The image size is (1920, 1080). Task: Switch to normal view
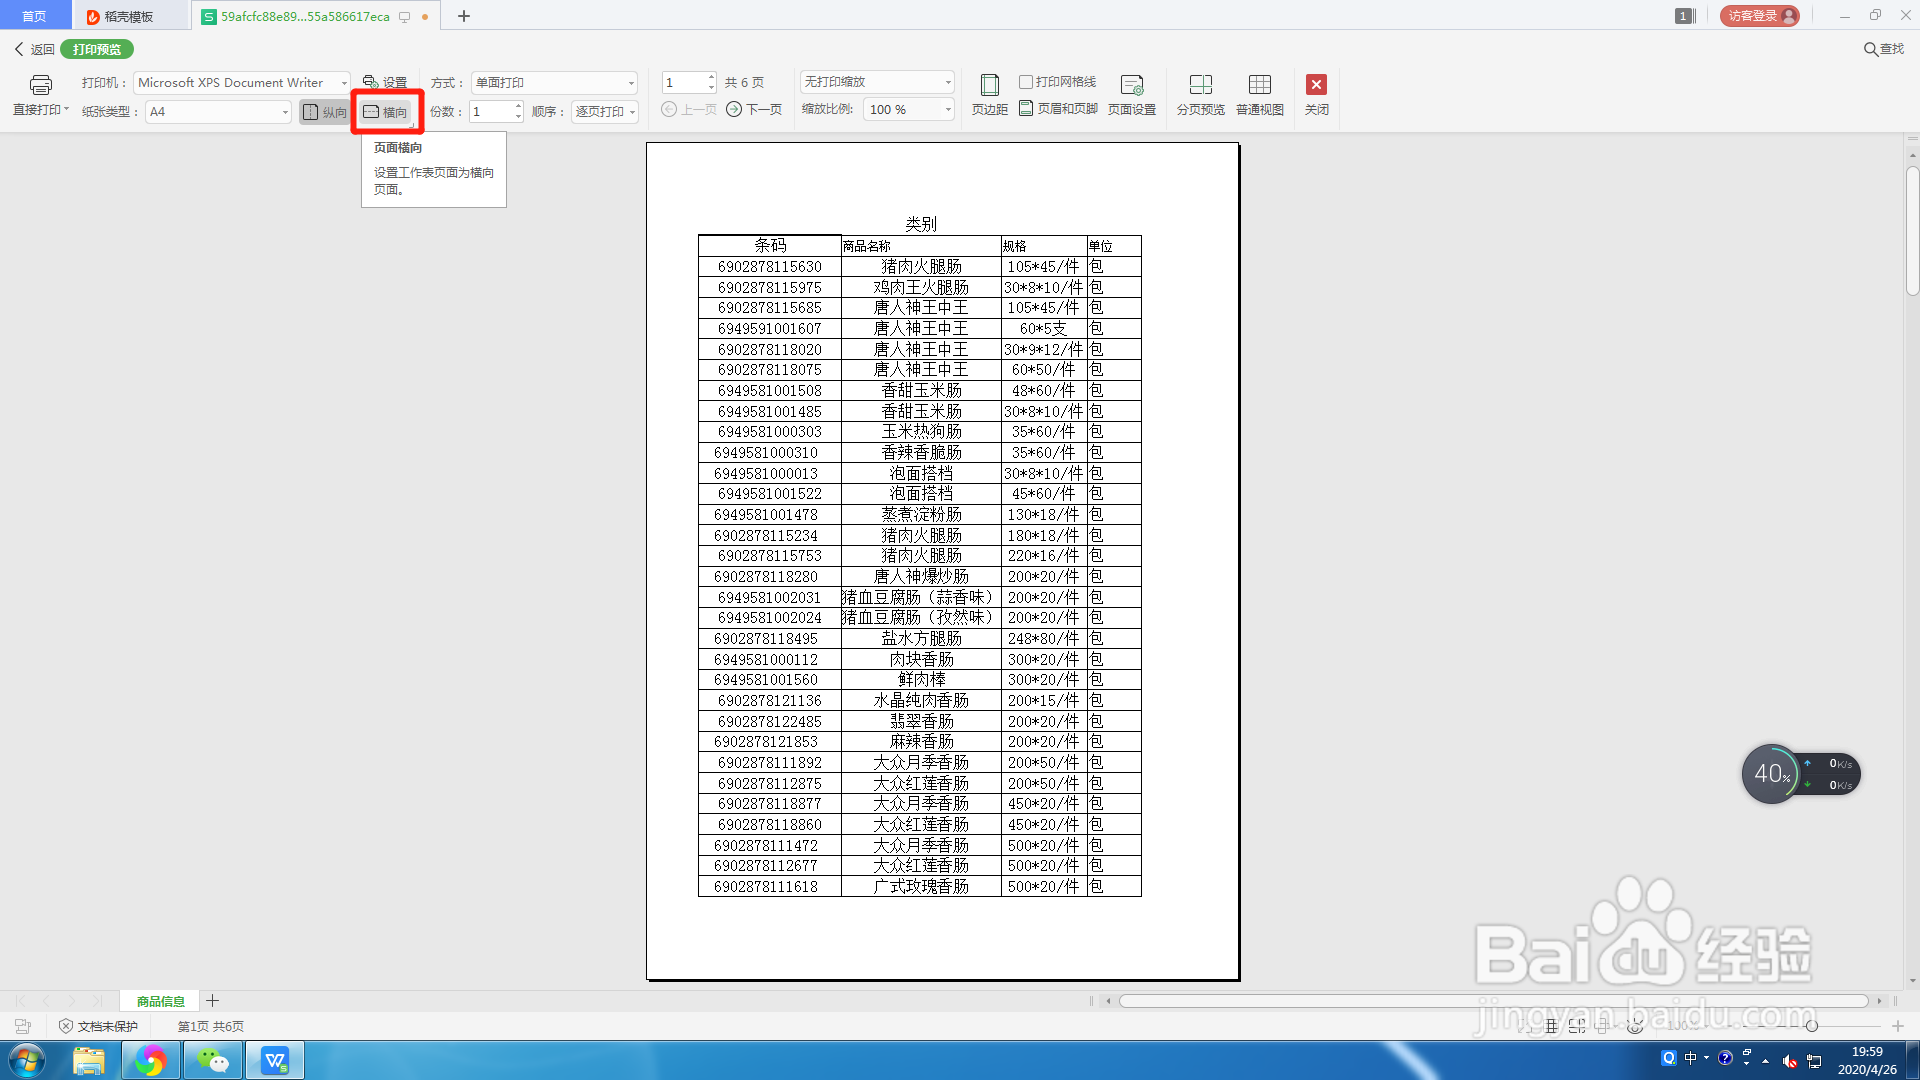point(1259,95)
